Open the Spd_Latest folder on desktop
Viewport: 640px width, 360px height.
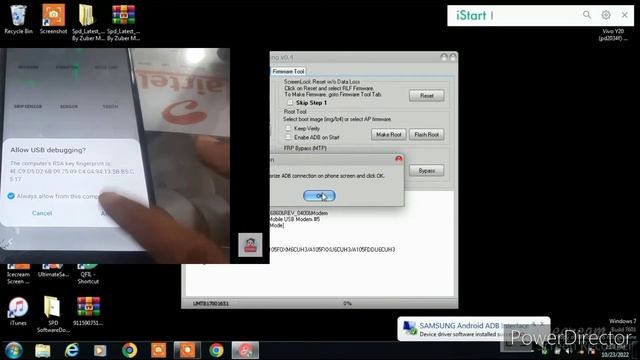88,22
